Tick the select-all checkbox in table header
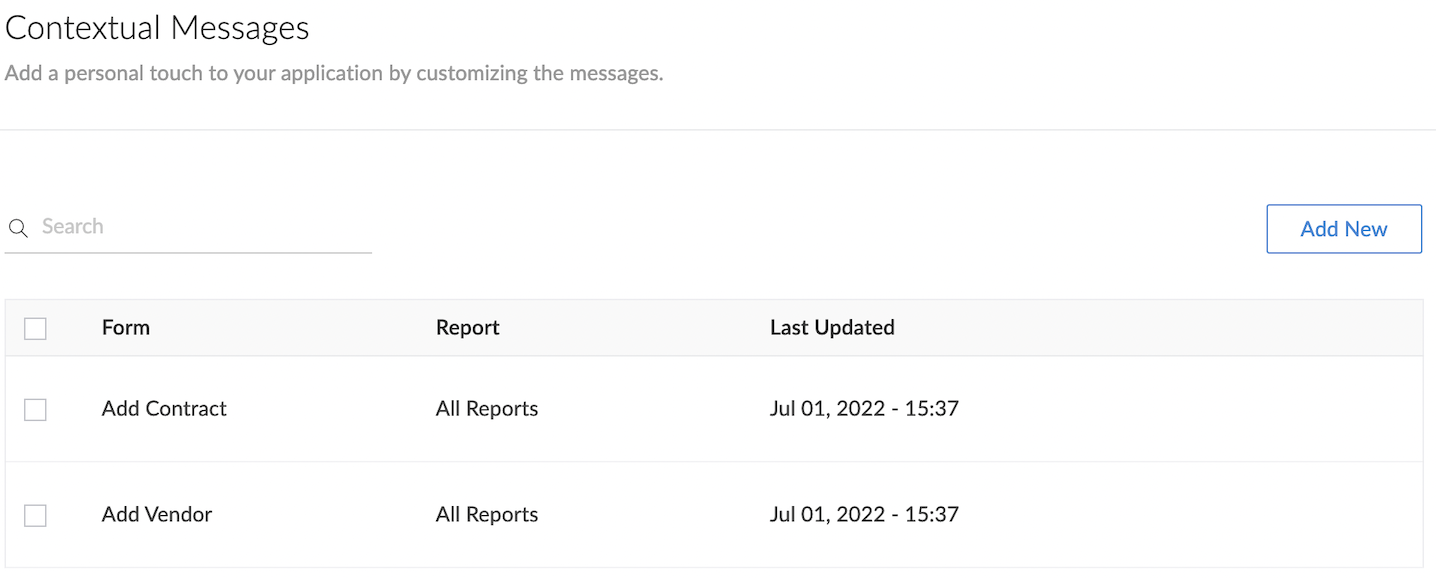 (x=35, y=328)
